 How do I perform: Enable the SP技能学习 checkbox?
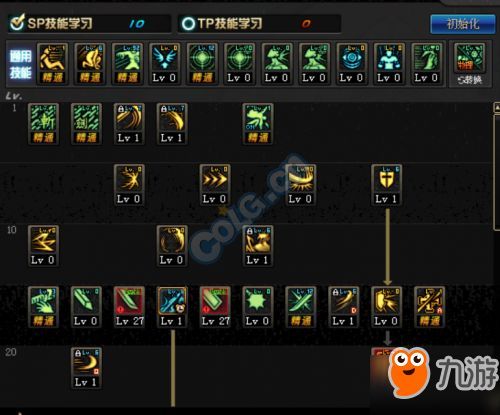pyautogui.click(x=17, y=23)
